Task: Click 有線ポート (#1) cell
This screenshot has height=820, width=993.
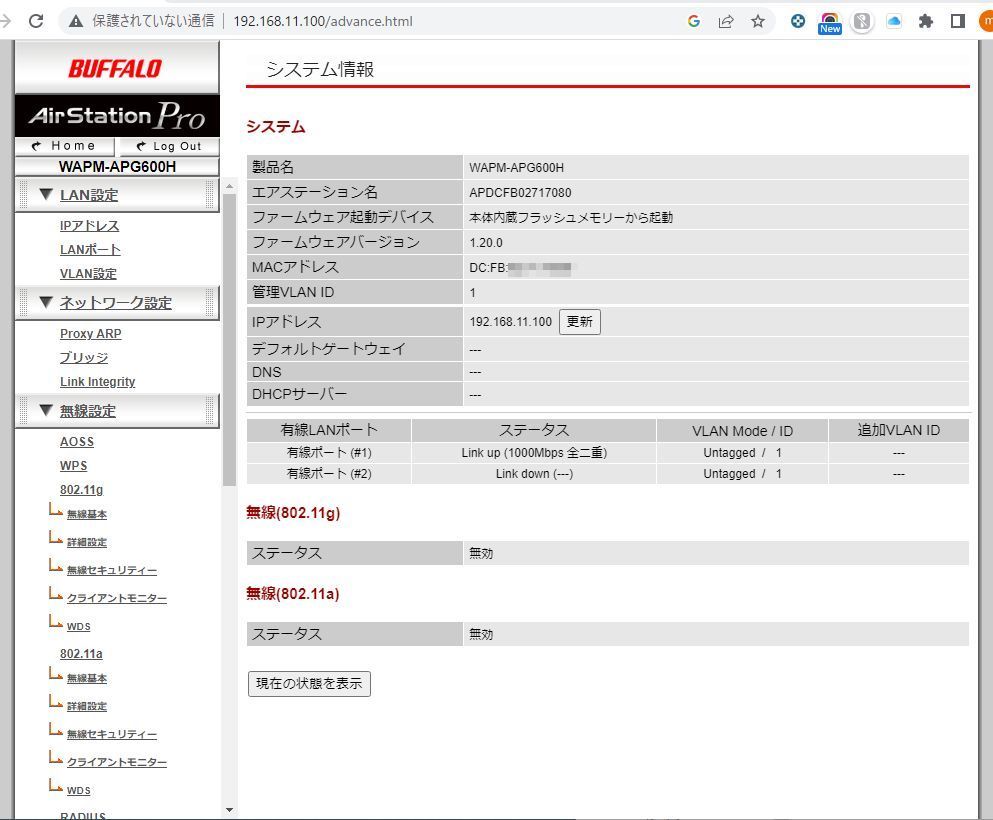Action: click(x=329, y=453)
